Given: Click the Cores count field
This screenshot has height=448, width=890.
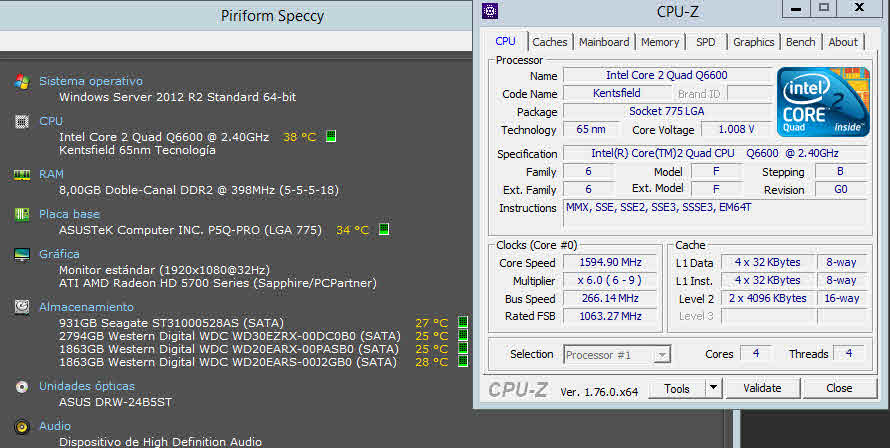Looking at the screenshot, I should click(x=756, y=353).
